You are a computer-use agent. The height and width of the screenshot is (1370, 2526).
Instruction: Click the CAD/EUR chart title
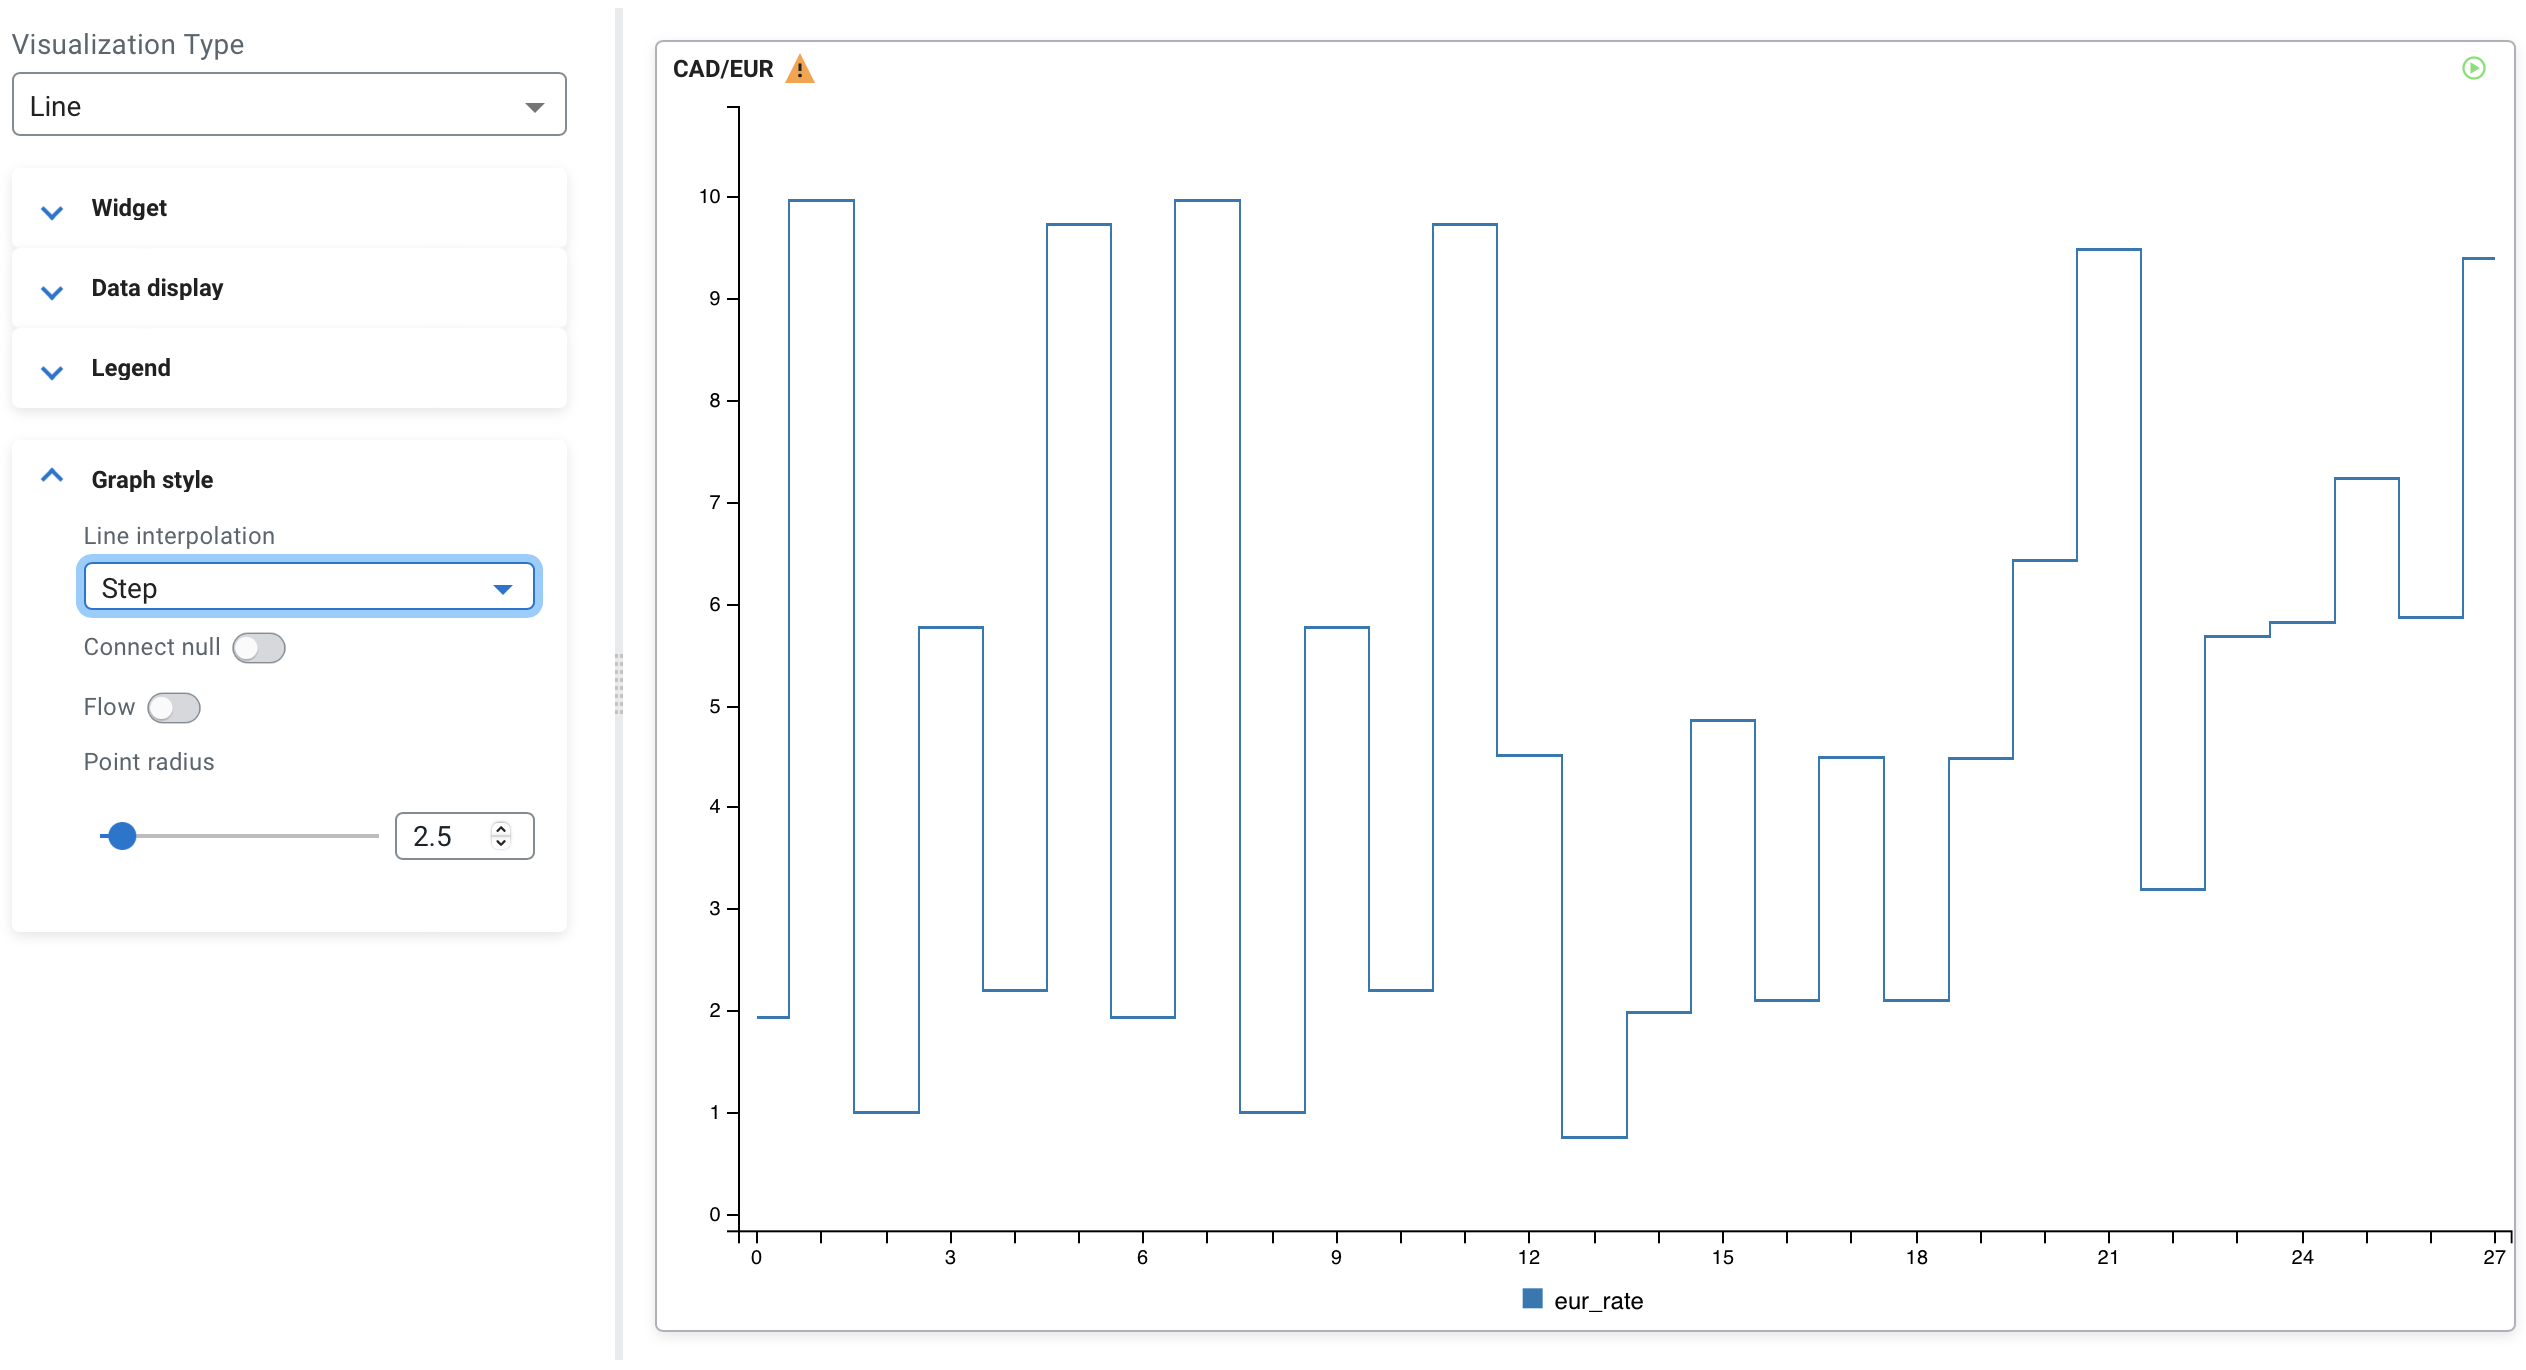pyautogui.click(x=722, y=69)
